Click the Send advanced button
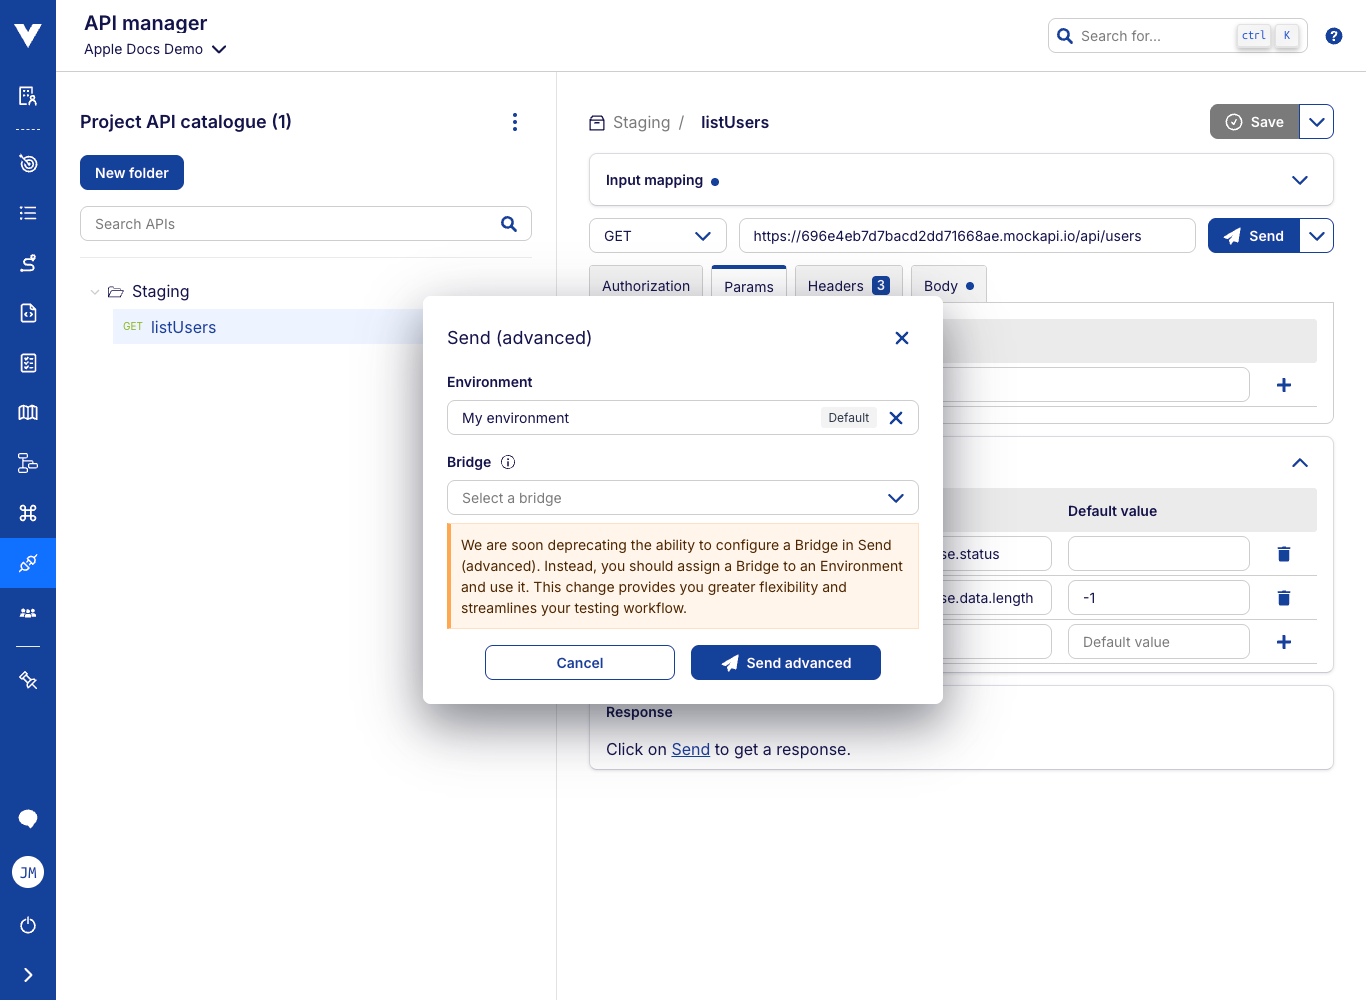The width and height of the screenshot is (1366, 1000). point(785,662)
